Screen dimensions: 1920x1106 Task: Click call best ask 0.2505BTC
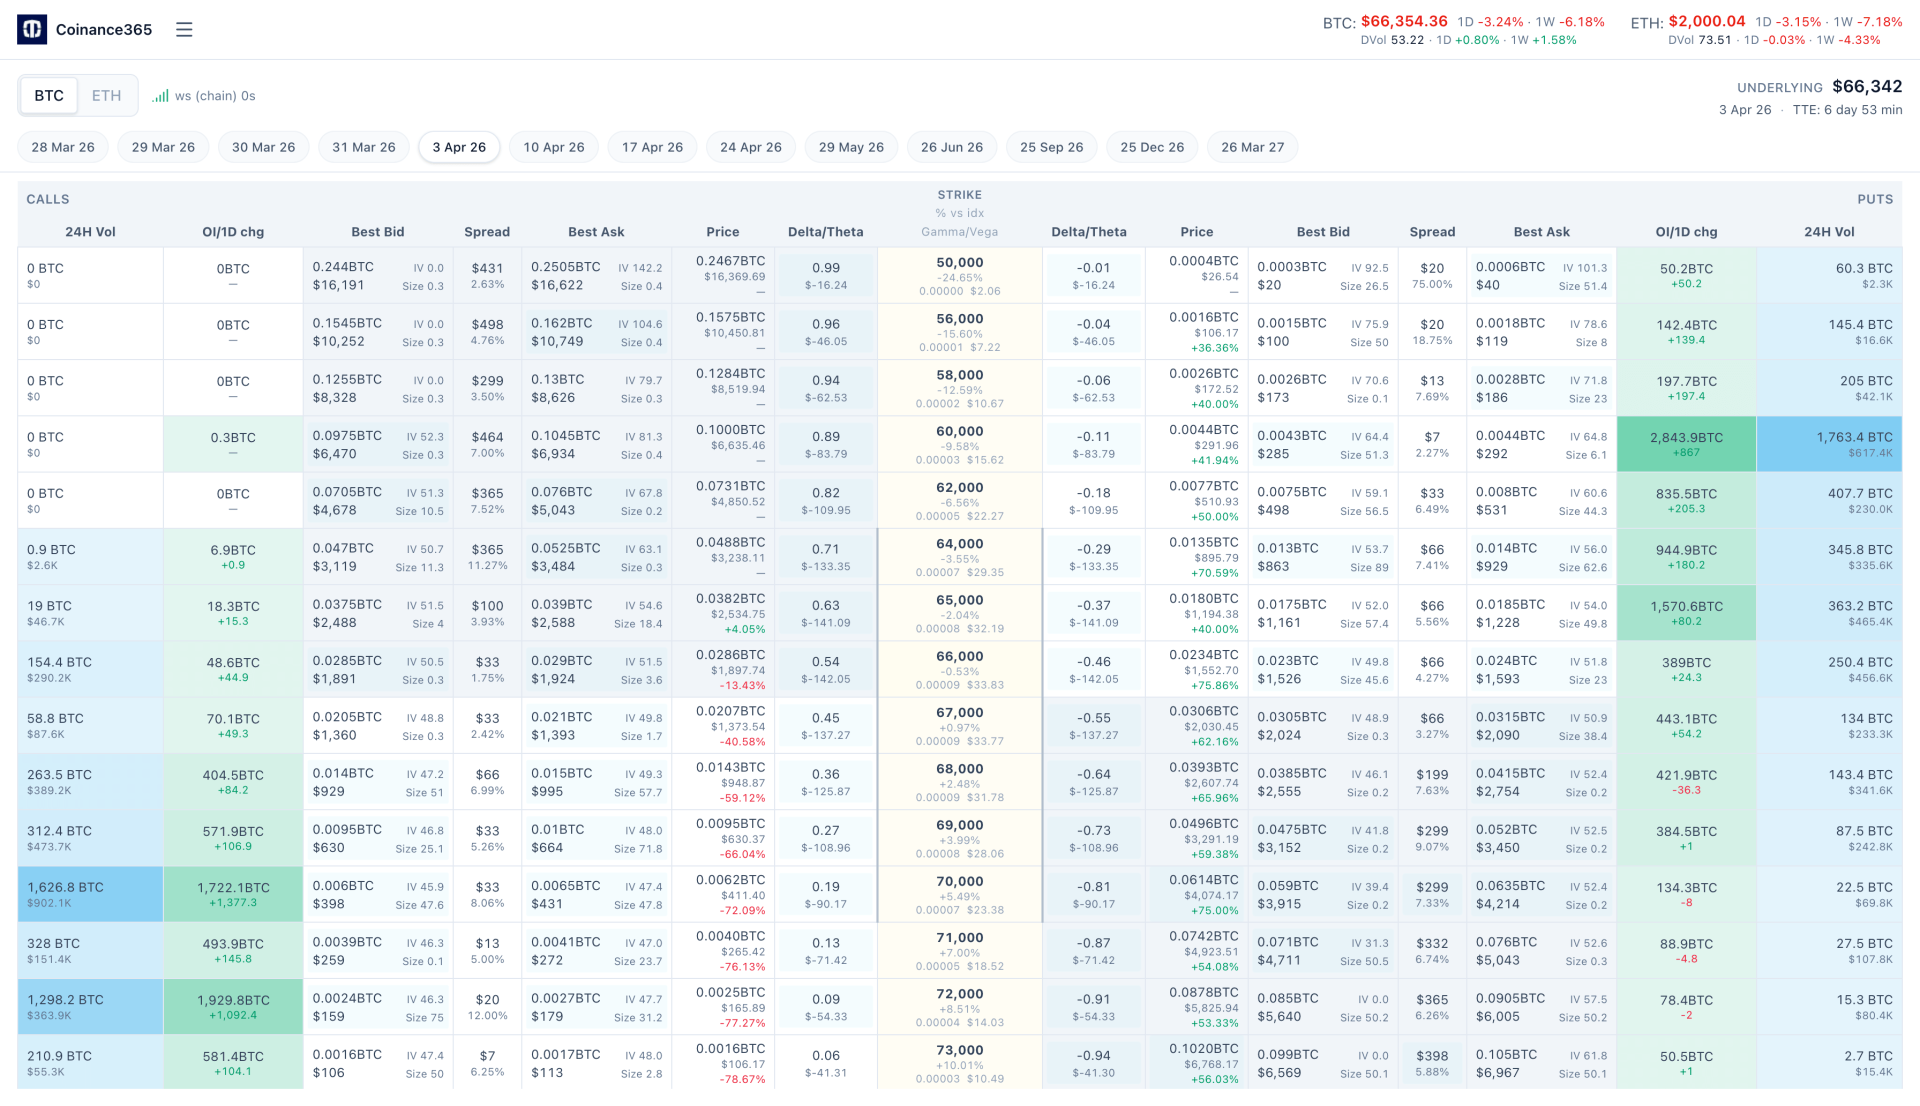(566, 267)
